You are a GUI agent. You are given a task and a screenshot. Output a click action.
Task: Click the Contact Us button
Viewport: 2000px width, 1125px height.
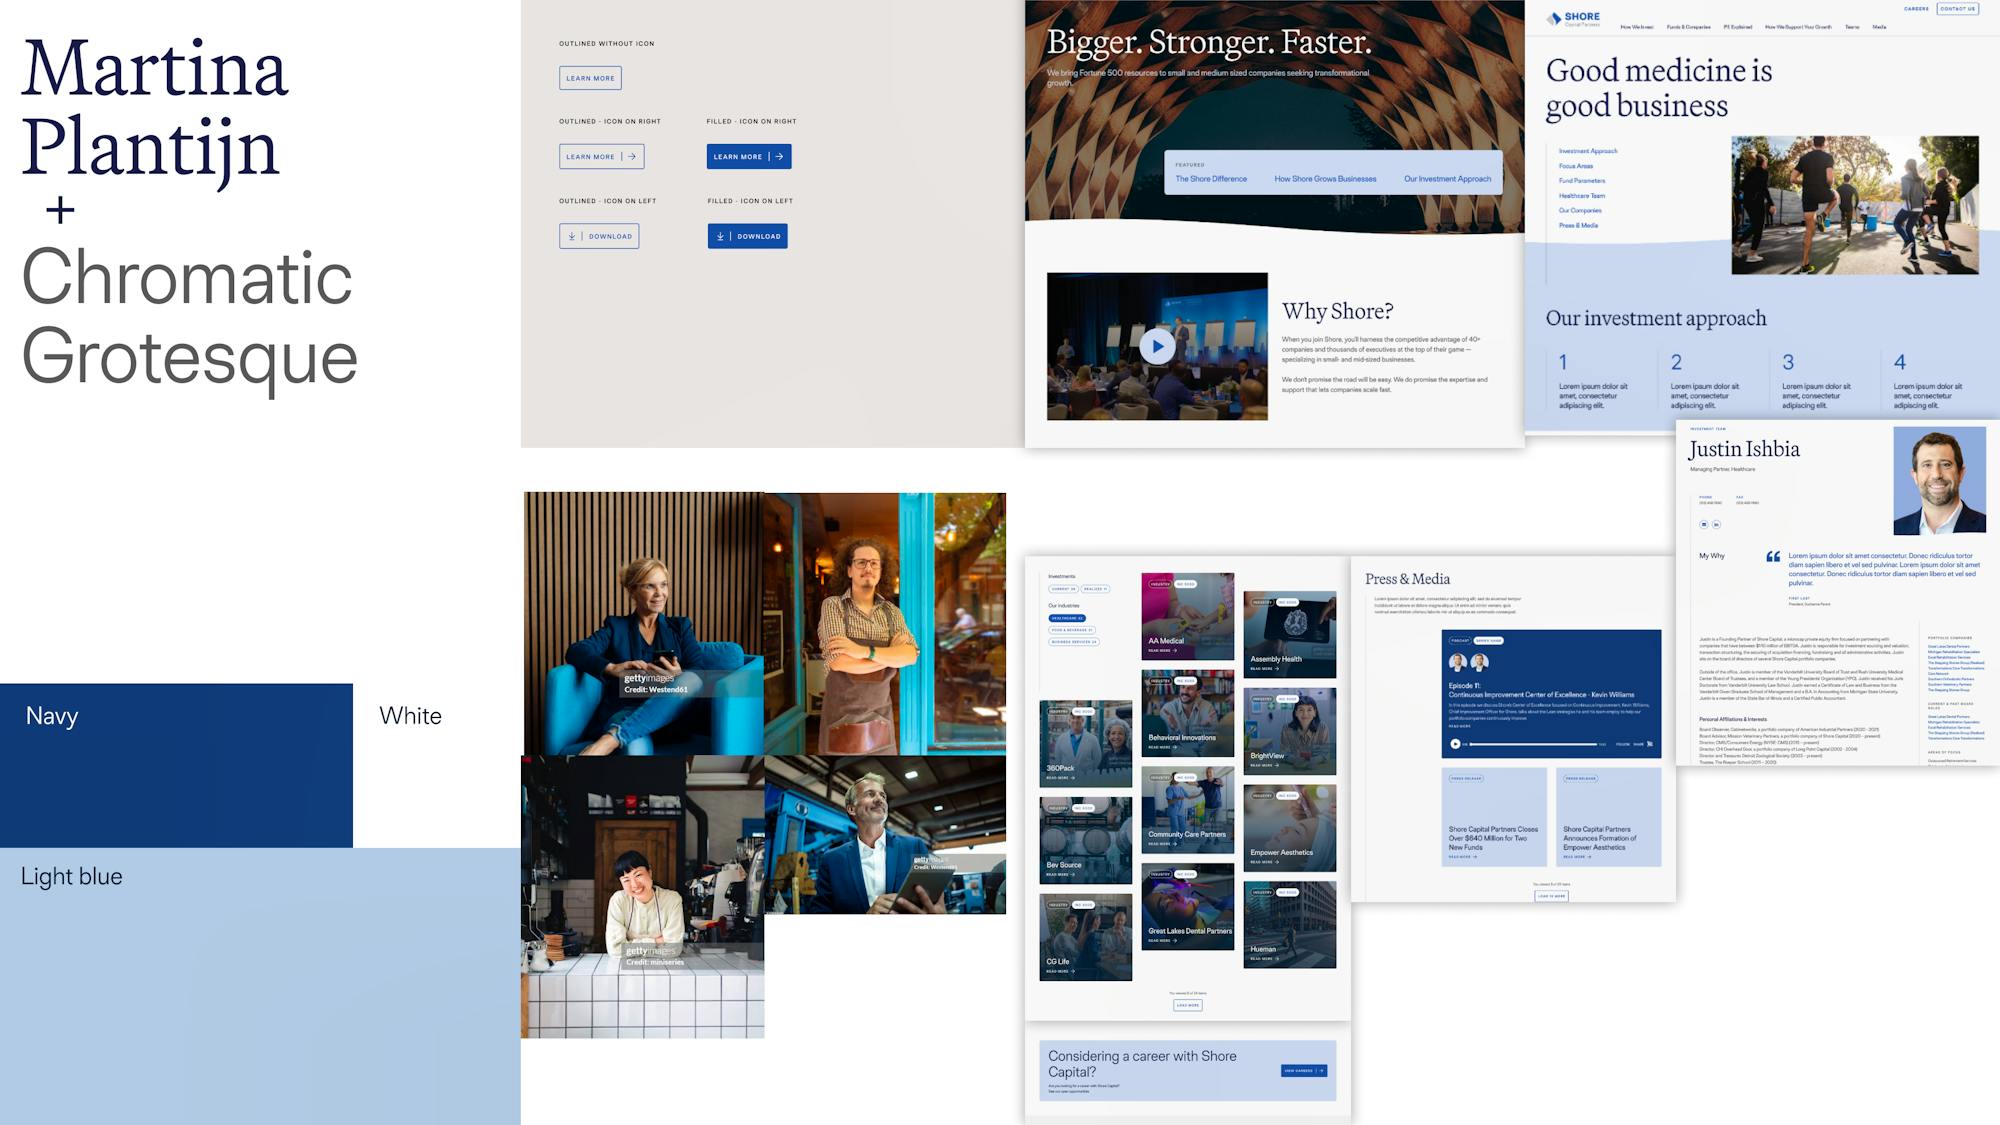pos(1957,9)
